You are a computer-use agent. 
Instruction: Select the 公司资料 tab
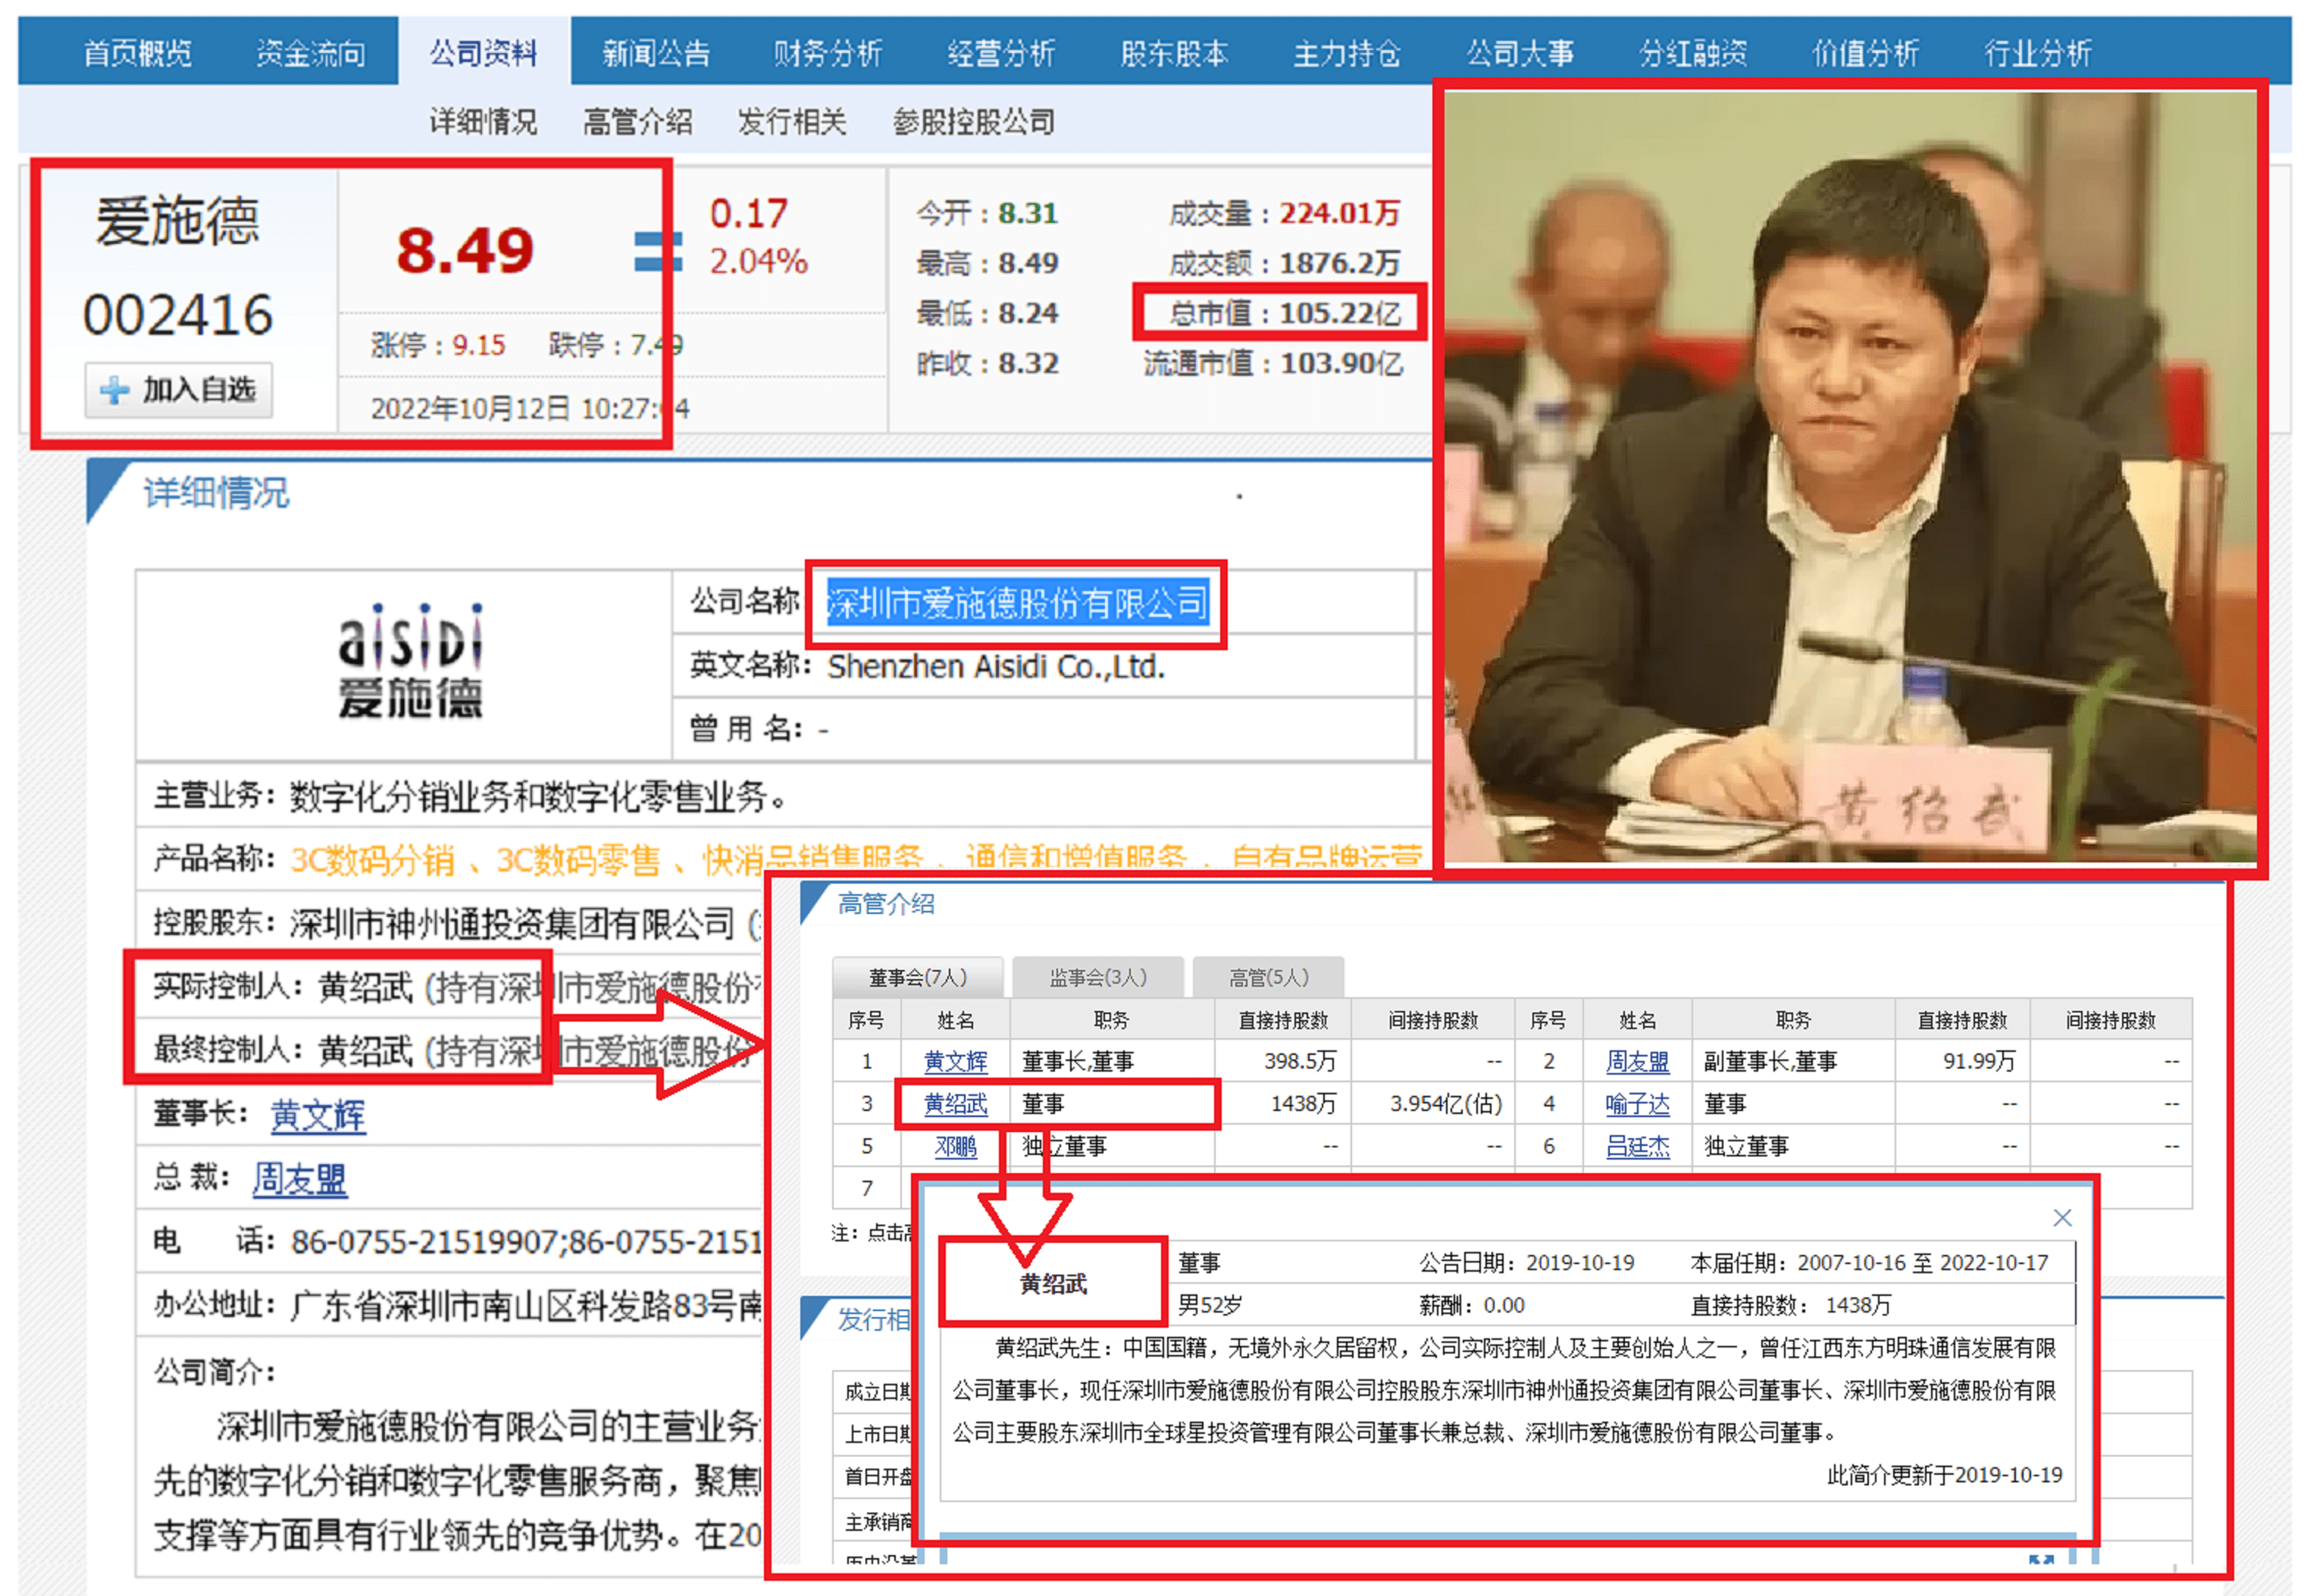tap(484, 52)
